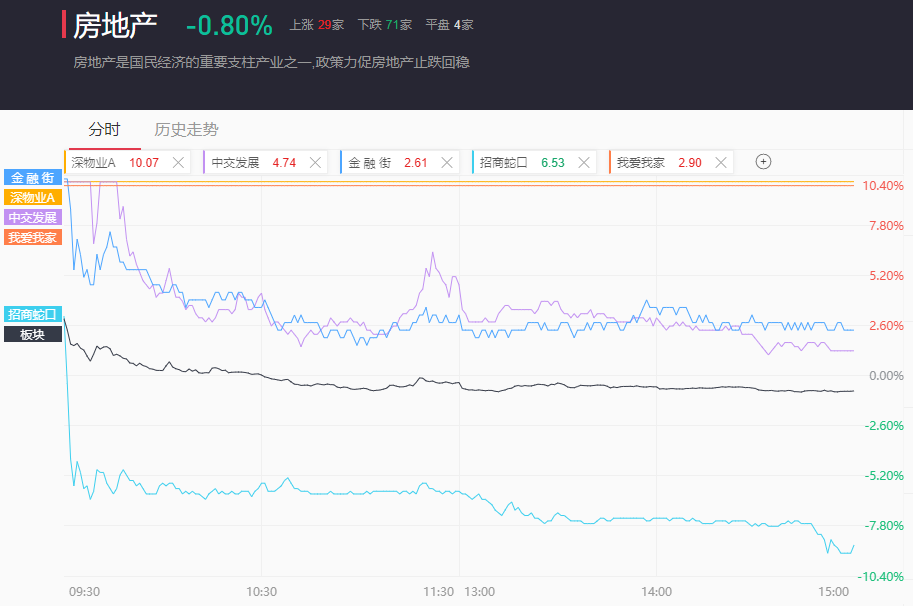Select the 分时 tab
This screenshot has height=606, width=913.
coord(104,129)
